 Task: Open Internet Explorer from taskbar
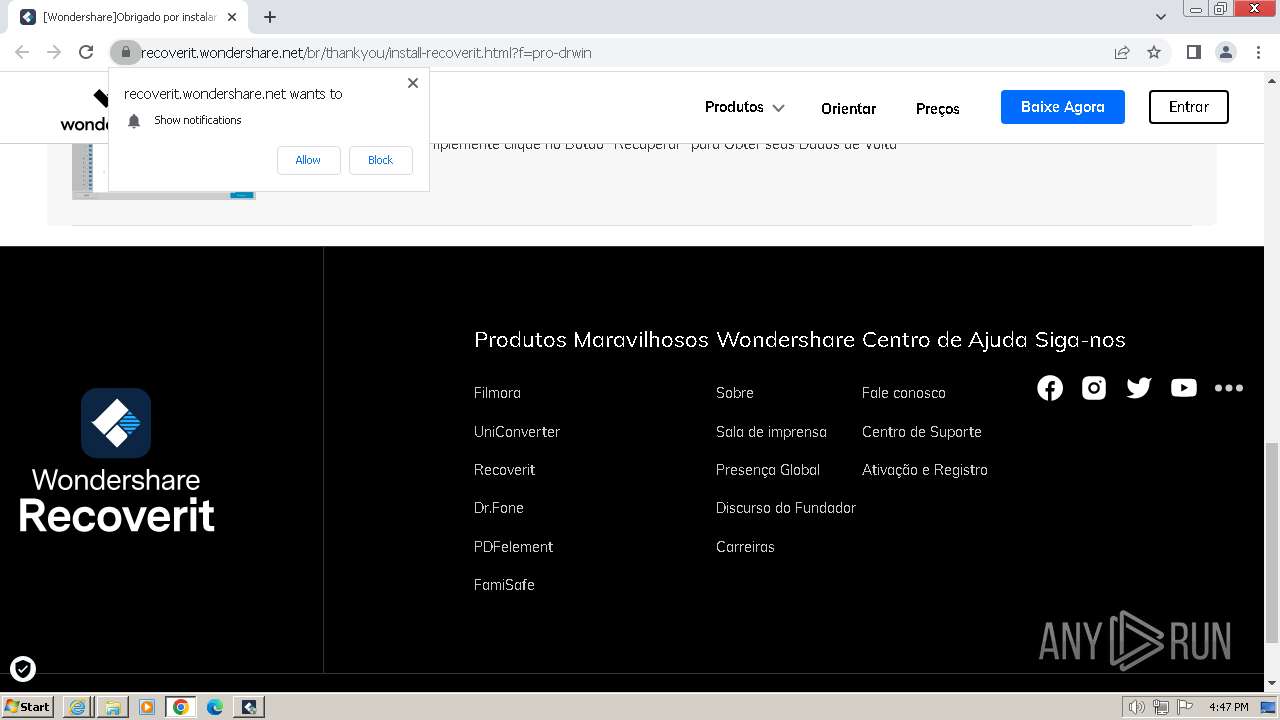tap(78, 707)
